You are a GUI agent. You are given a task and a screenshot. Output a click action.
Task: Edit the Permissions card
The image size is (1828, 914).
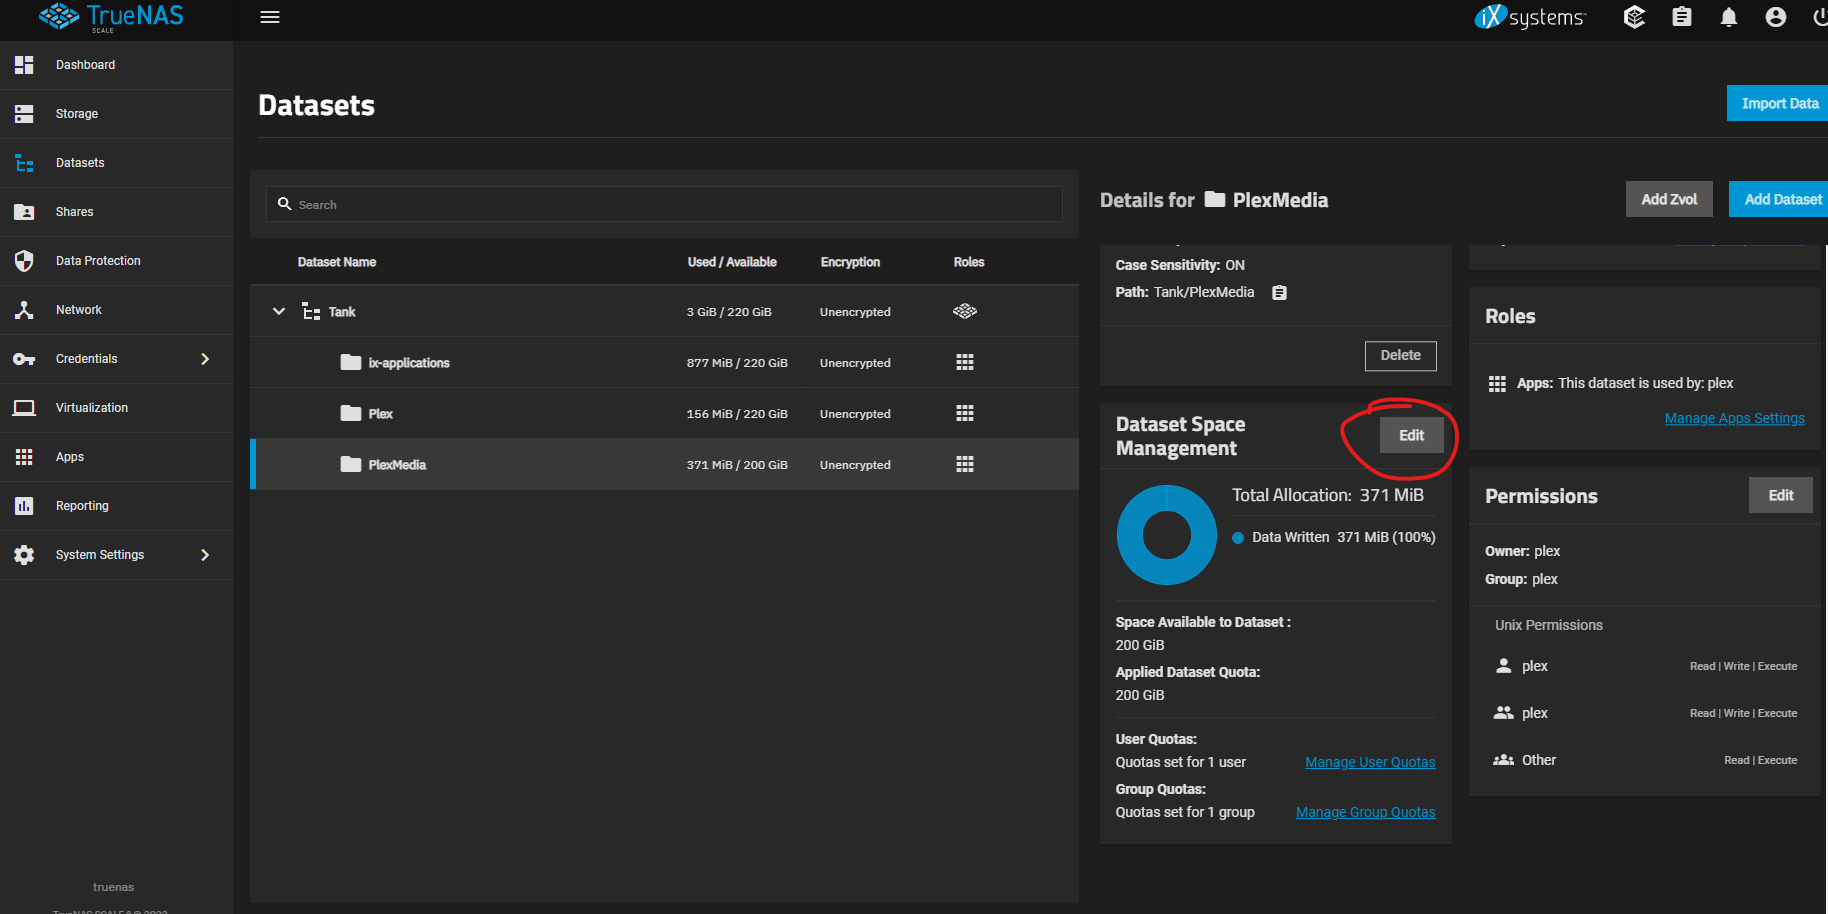[1780, 495]
